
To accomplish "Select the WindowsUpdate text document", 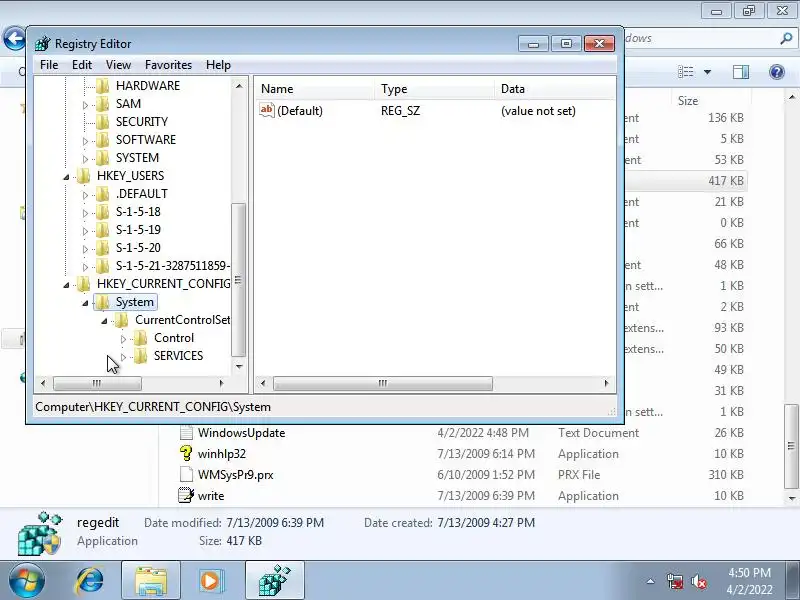I will point(241,433).
